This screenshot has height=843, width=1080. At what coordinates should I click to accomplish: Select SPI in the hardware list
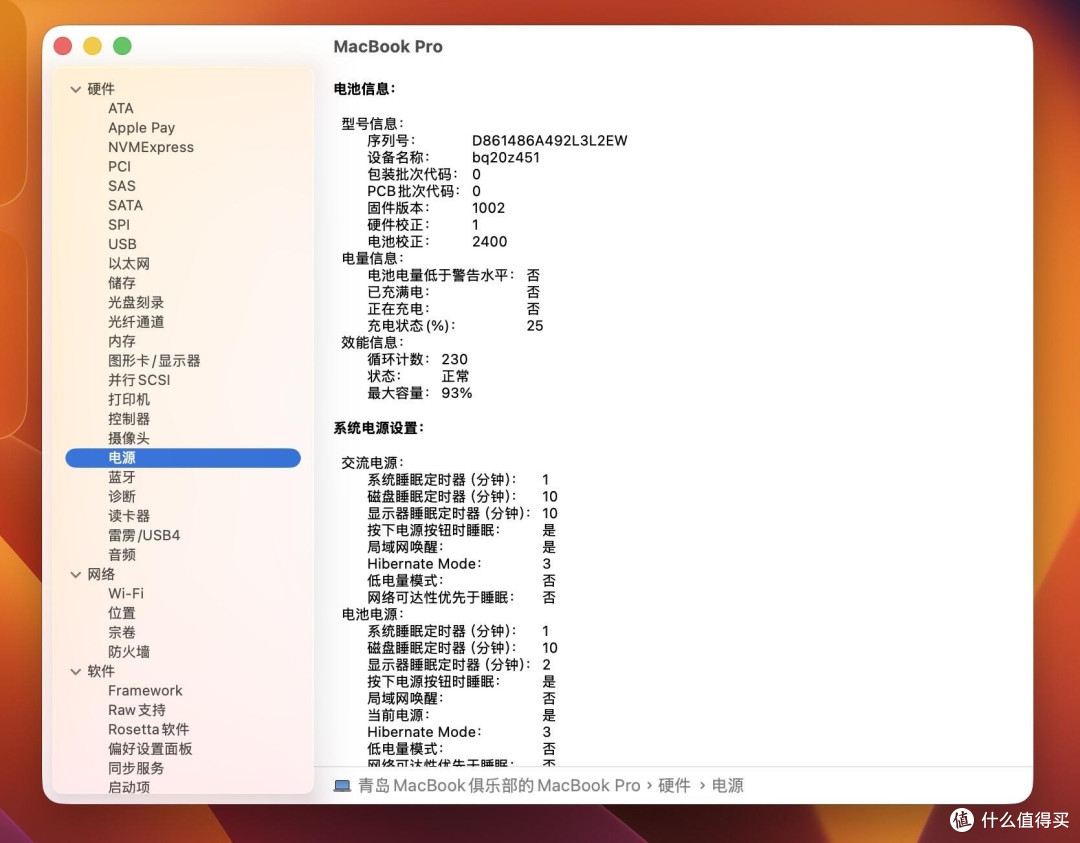pyautogui.click(x=118, y=225)
